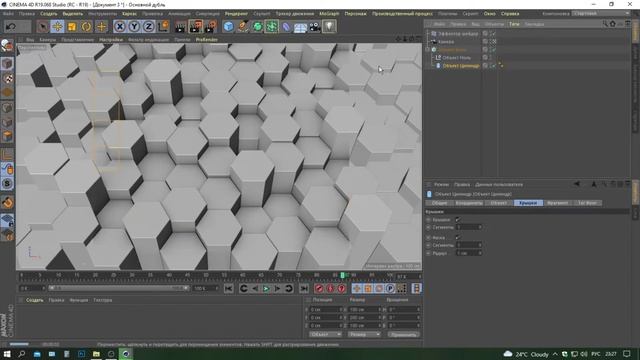The width and height of the screenshot is (640, 360).
Task: Open the Рендеринг menu
Action: 236,13
